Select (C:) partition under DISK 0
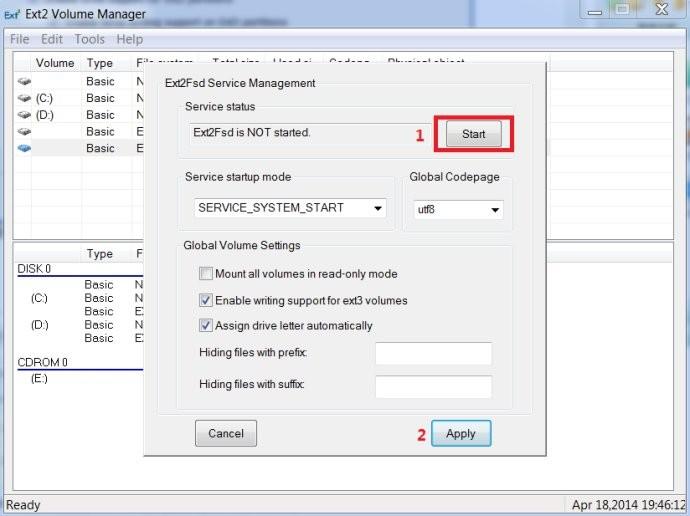Image resolution: width=690 pixels, height=516 pixels. [39, 298]
